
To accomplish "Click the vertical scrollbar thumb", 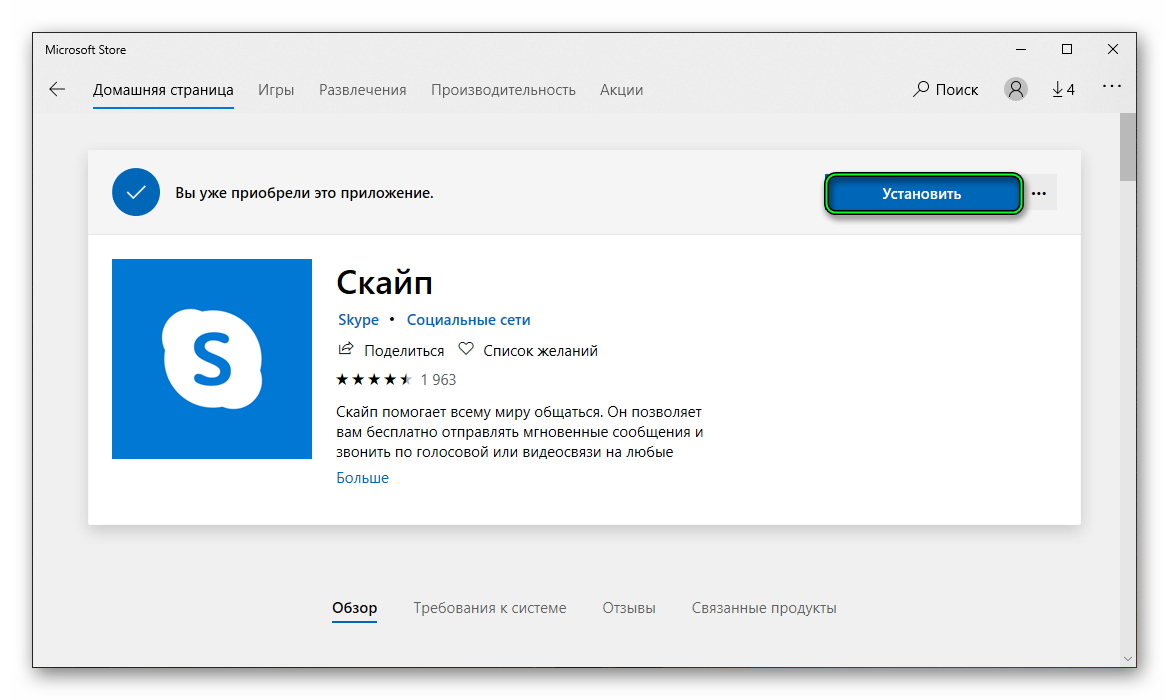I will (1128, 147).
